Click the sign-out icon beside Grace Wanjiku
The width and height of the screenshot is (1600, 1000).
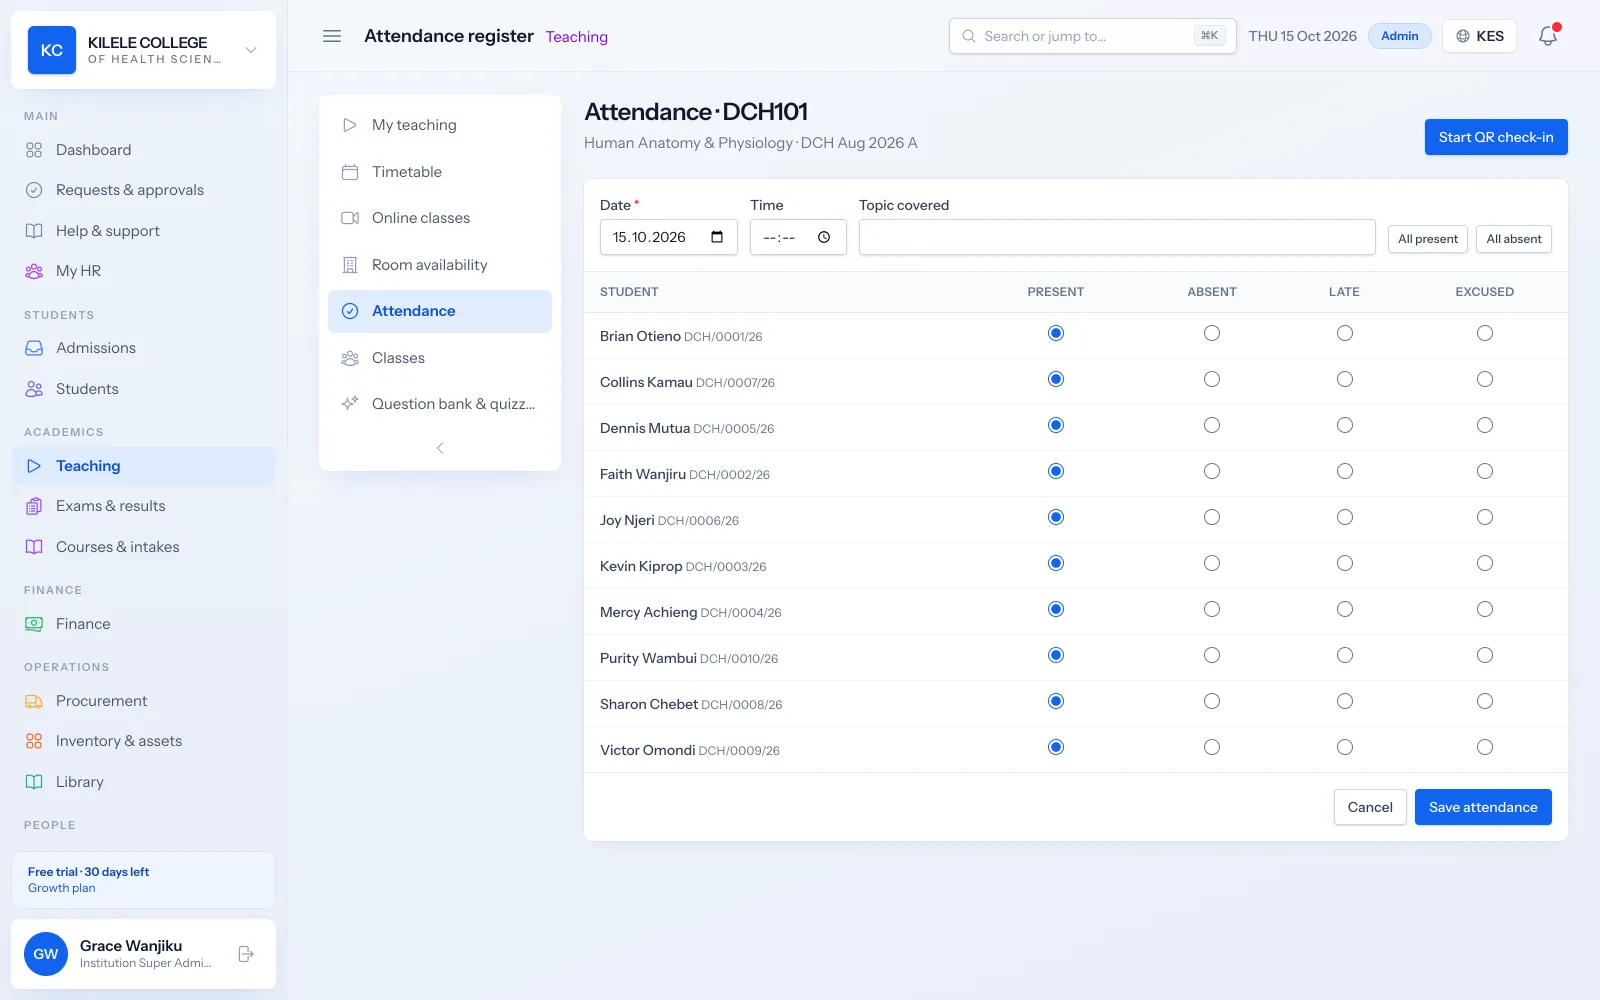click(246, 954)
